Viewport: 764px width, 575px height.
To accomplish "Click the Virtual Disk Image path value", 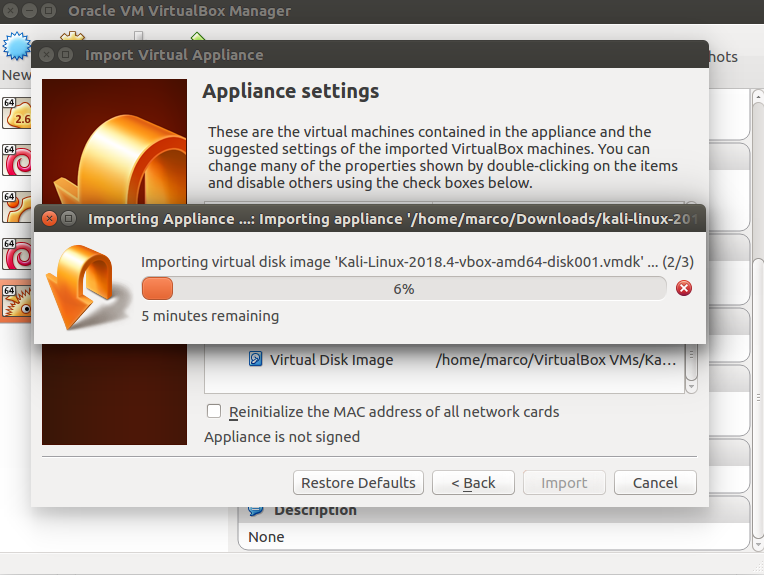I will point(556,360).
